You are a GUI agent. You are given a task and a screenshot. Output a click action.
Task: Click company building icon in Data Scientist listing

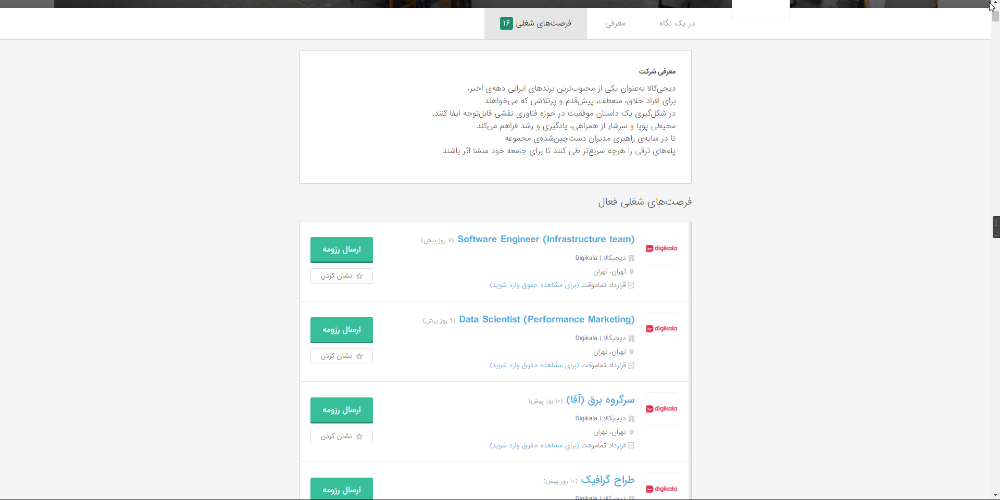(631, 338)
